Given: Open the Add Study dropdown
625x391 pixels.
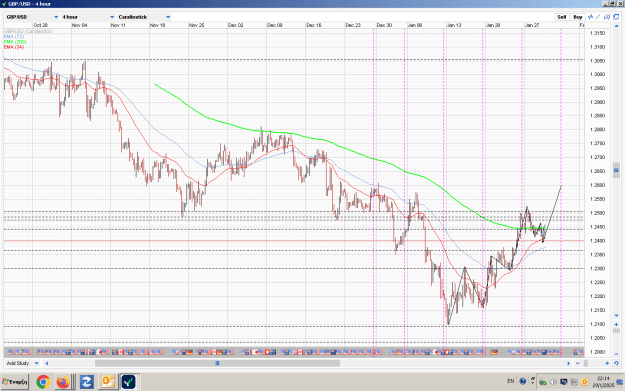Looking at the screenshot, I should click(x=22, y=363).
